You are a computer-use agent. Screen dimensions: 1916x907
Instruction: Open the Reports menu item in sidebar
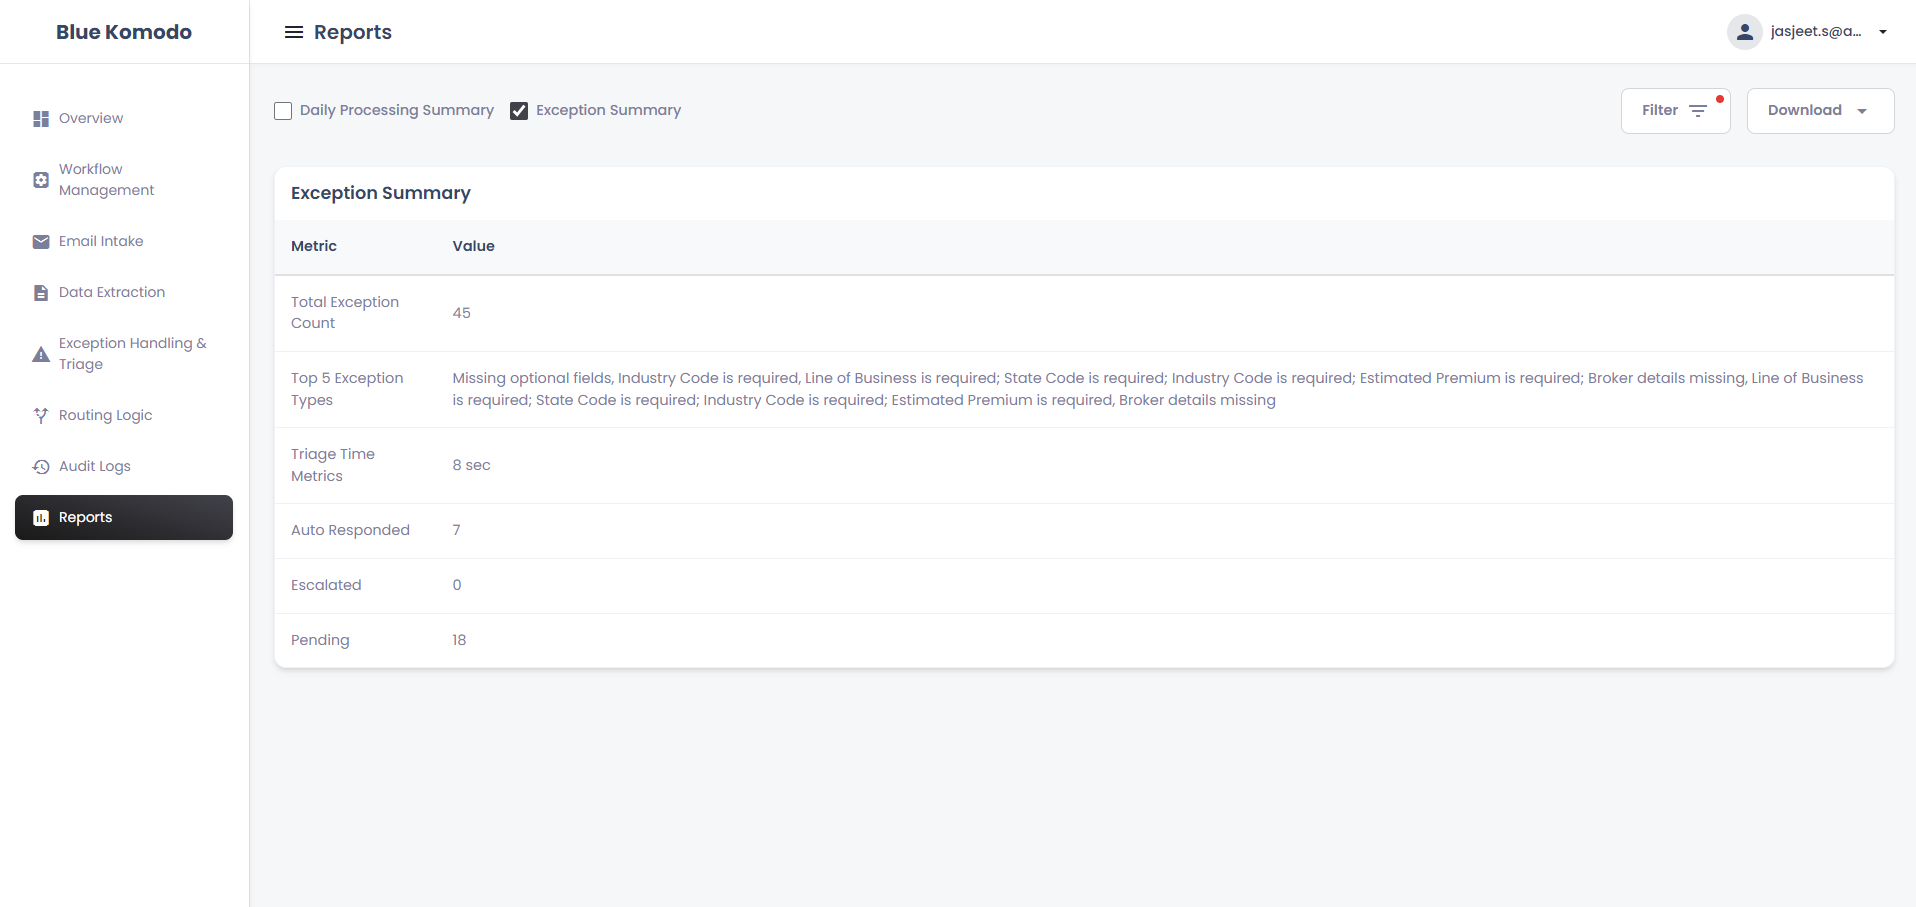pos(124,518)
